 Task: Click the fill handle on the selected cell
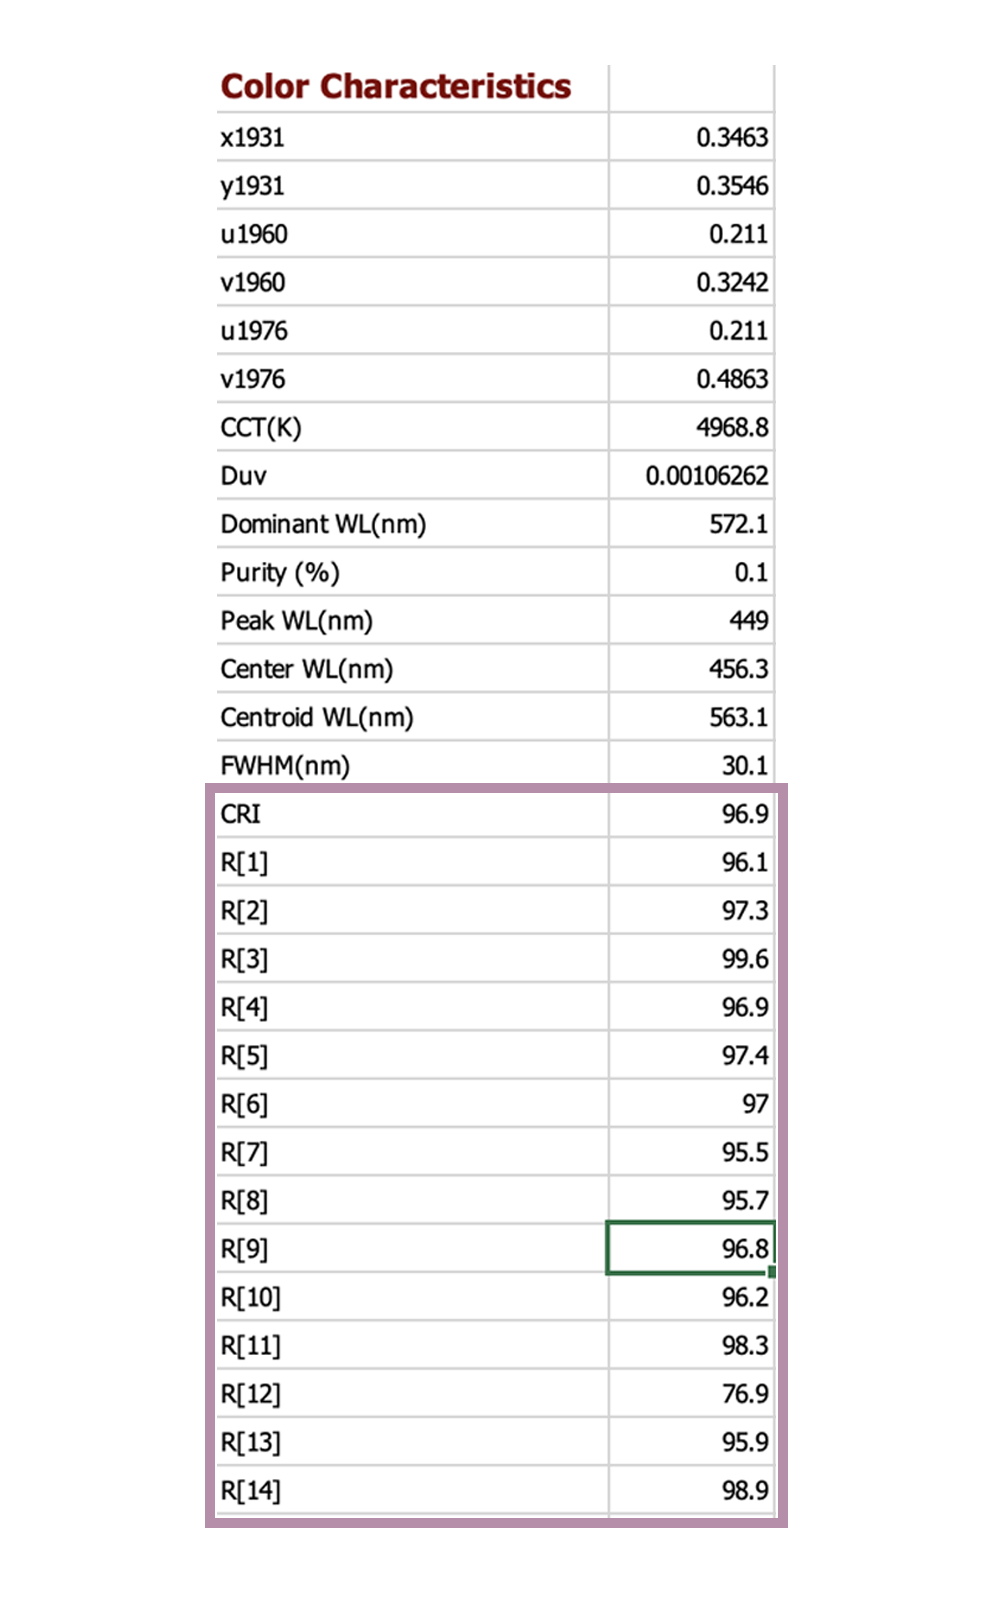tap(772, 1272)
